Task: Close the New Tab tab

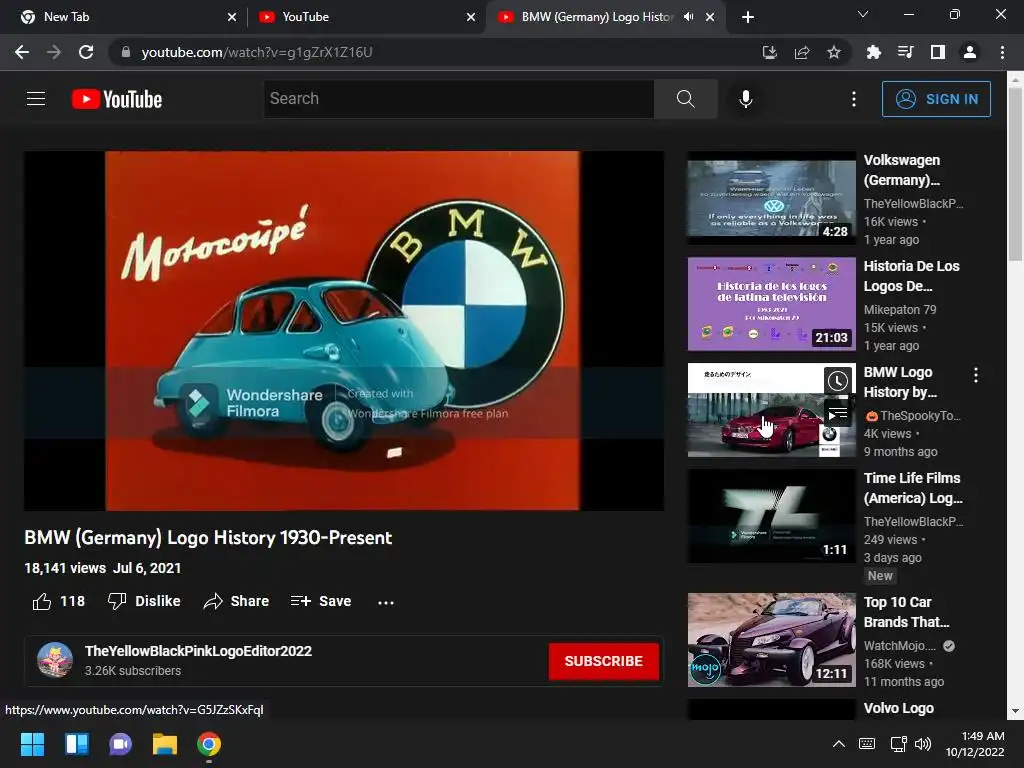Action: [232, 17]
